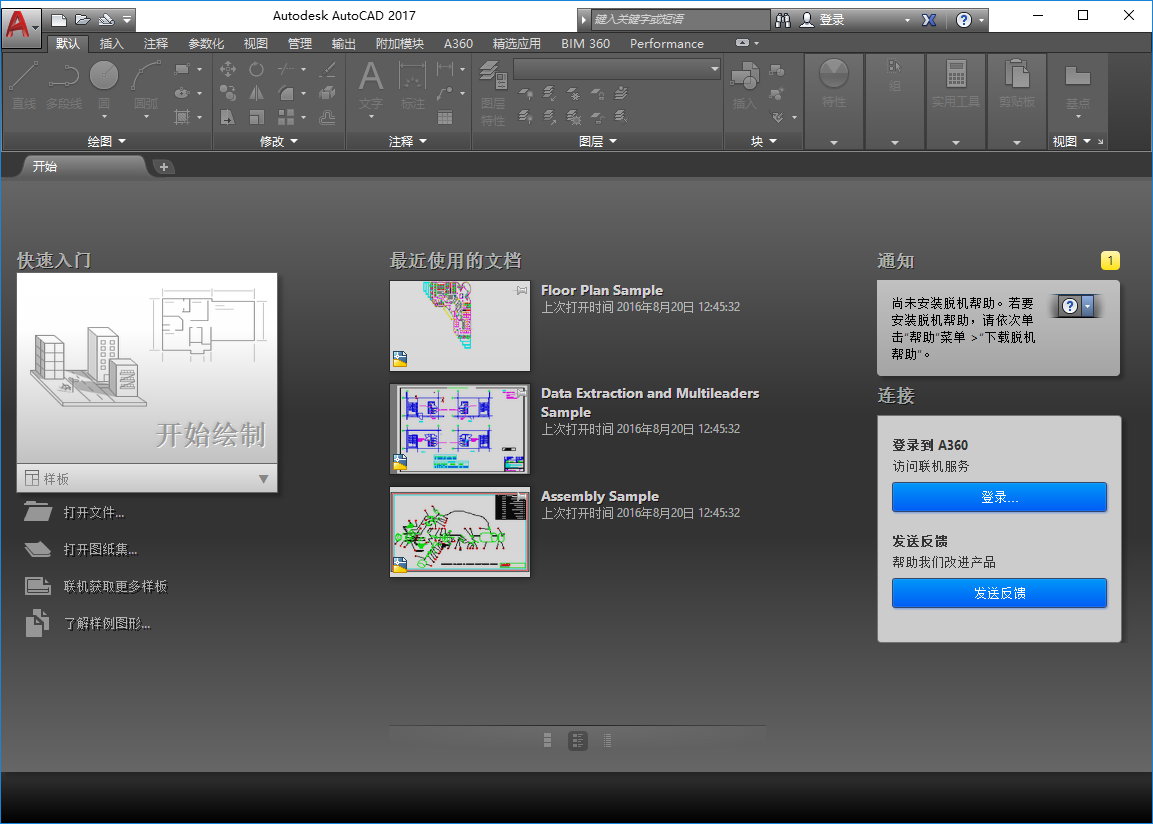Viewport: 1153px width, 824px height.
Task: Click the Scale tool in Modify panel
Action: [x=256, y=117]
